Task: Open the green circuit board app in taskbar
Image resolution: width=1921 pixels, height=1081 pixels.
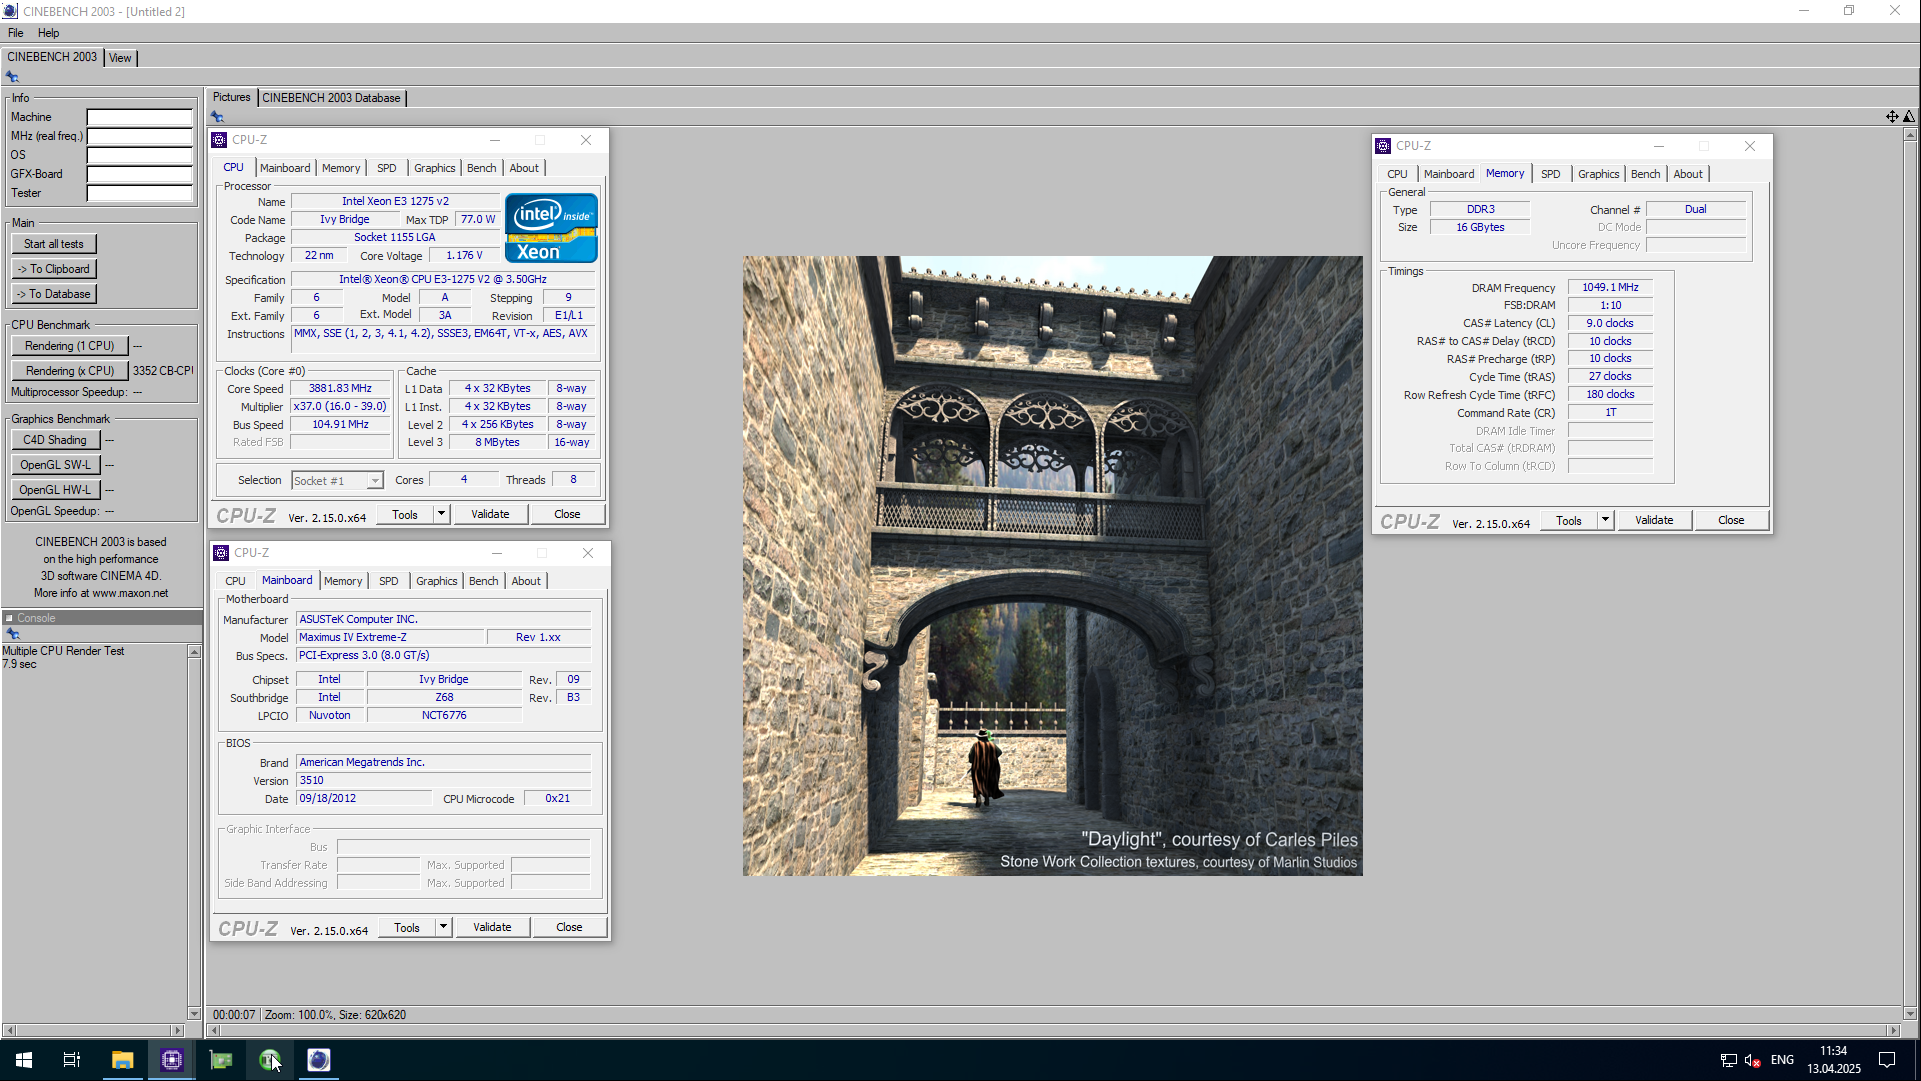Action: tap(221, 1060)
